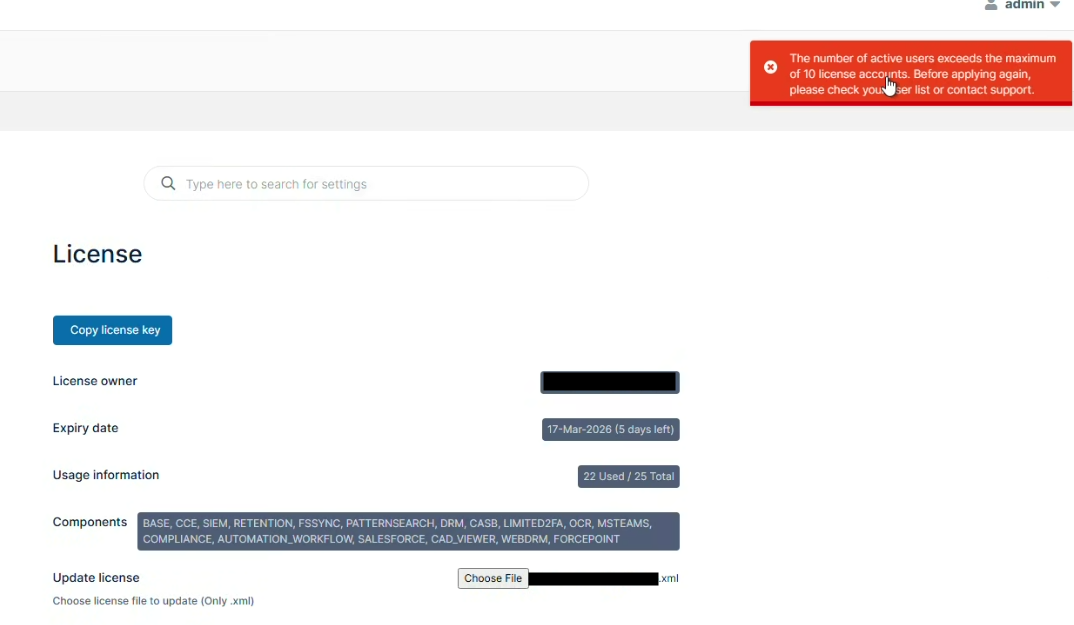
Task: Click the redacted License owner value
Action: (x=609, y=382)
